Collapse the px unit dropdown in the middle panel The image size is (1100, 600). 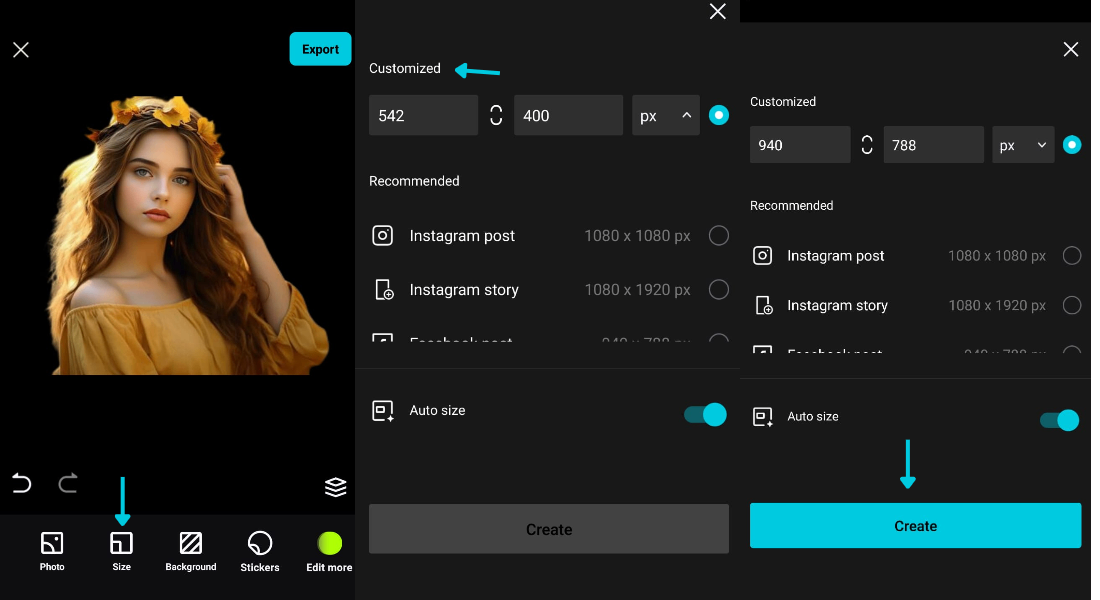tap(666, 115)
